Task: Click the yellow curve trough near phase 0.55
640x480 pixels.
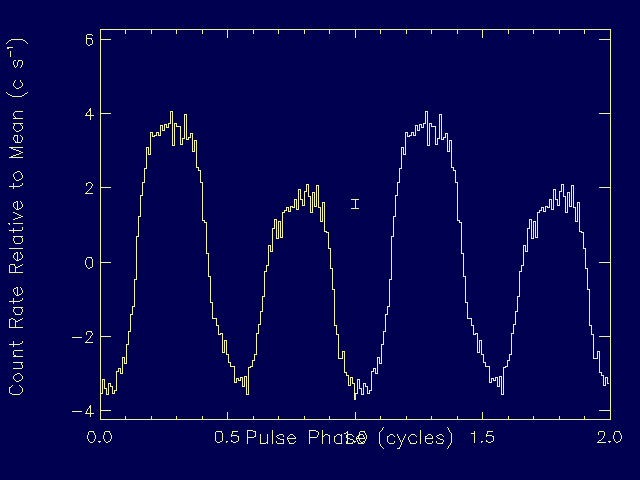Action: (x=241, y=380)
